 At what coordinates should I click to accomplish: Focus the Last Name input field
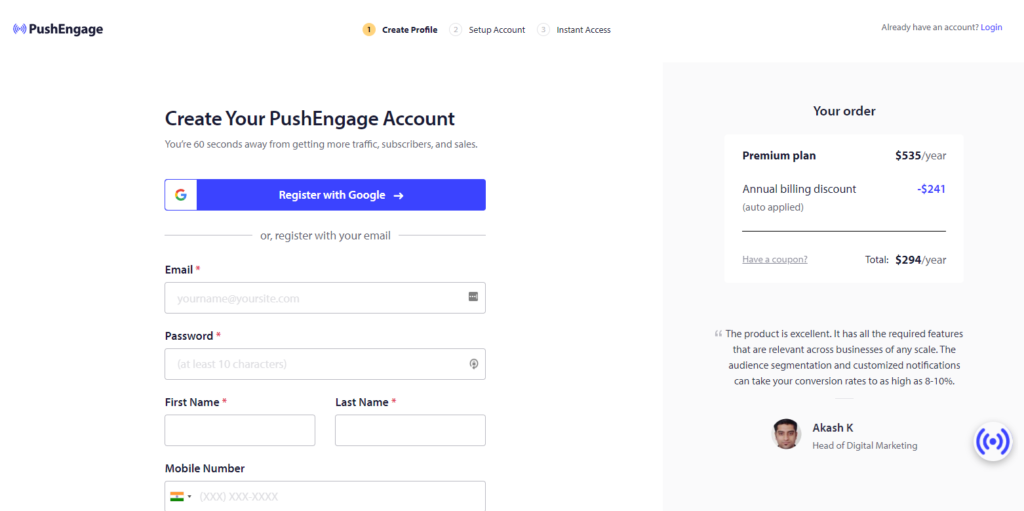pos(410,430)
